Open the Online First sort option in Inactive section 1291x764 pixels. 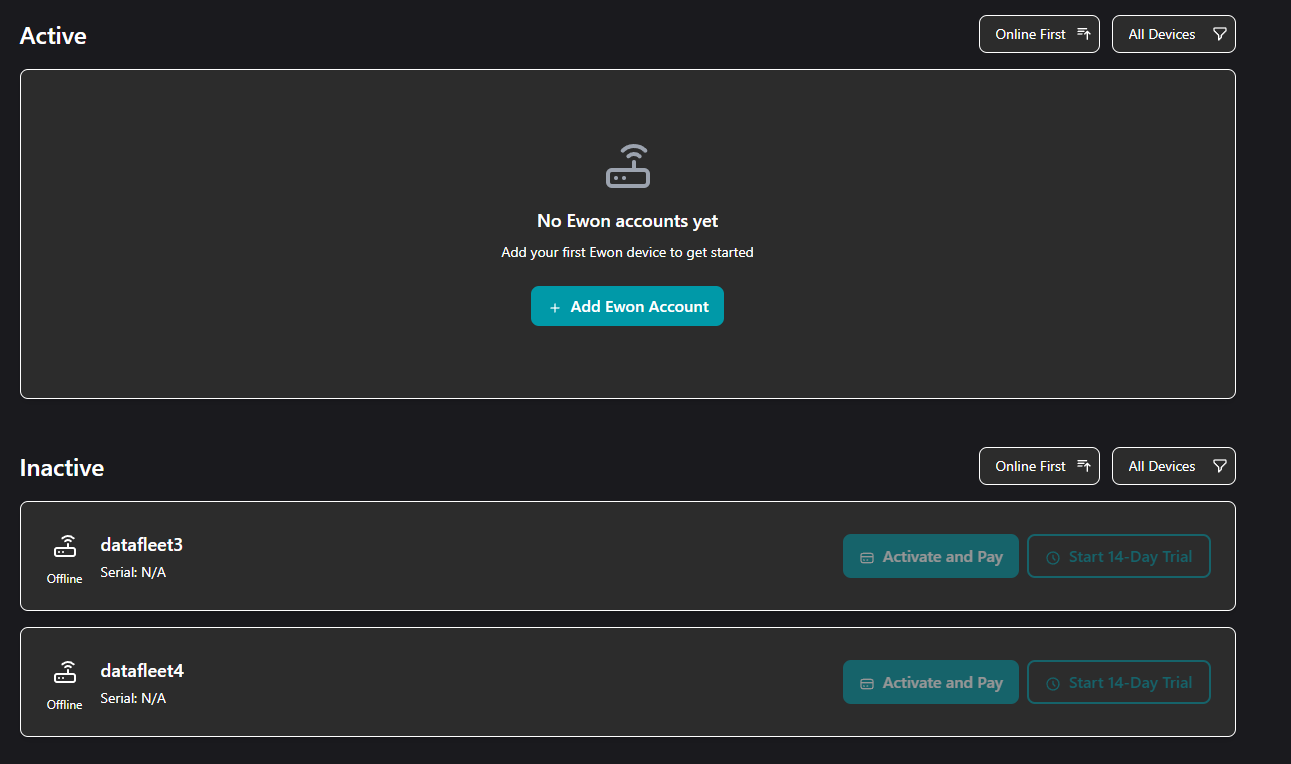coord(1039,465)
